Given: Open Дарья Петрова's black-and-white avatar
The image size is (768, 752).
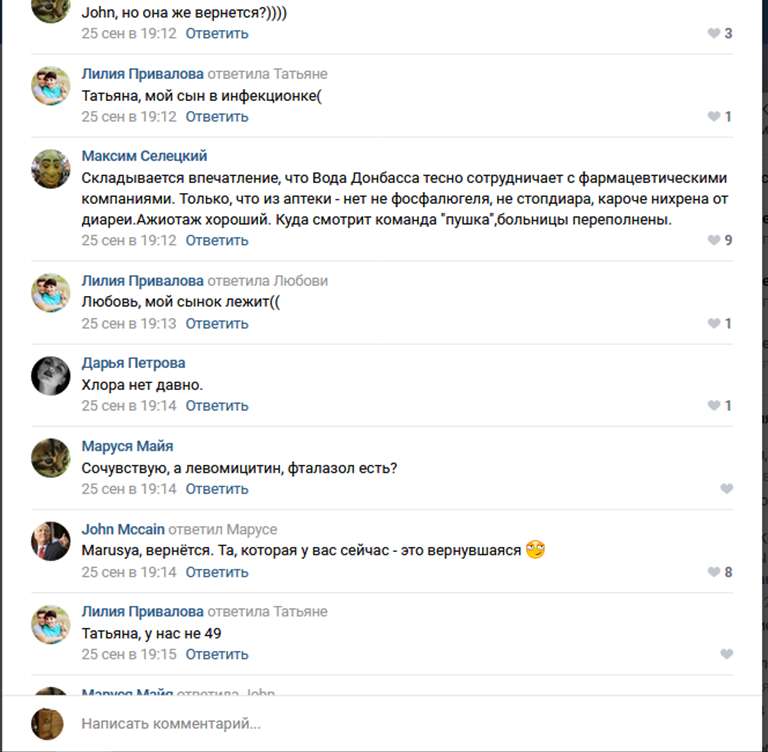Looking at the screenshot, I should (x=51, y=375).
